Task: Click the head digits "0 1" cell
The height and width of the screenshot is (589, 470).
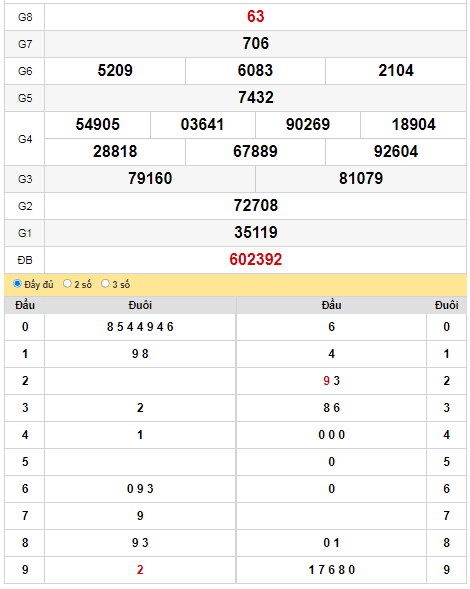Action: pyautogui.click(x=331, y=543)
